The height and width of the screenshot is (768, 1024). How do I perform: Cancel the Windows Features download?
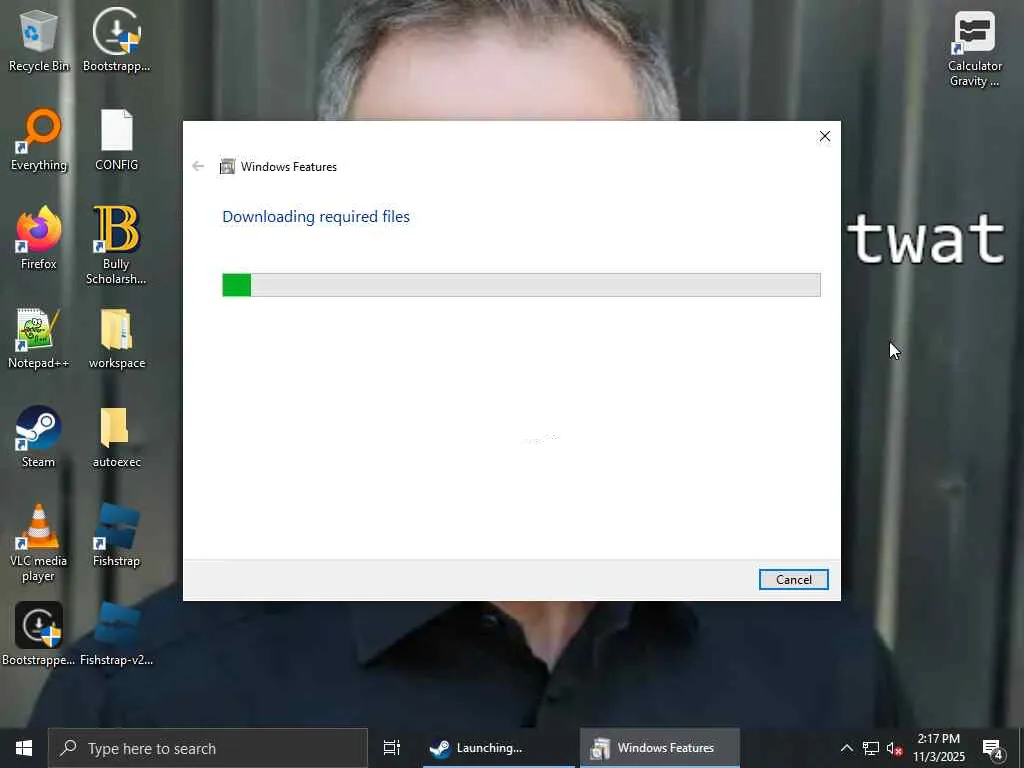(x=793, y=579)
